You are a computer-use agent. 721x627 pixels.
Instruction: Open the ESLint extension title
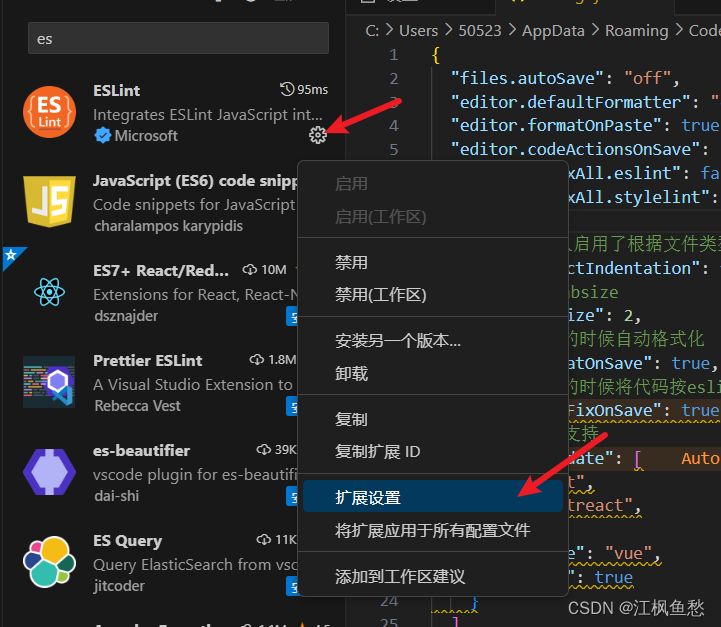116,91
